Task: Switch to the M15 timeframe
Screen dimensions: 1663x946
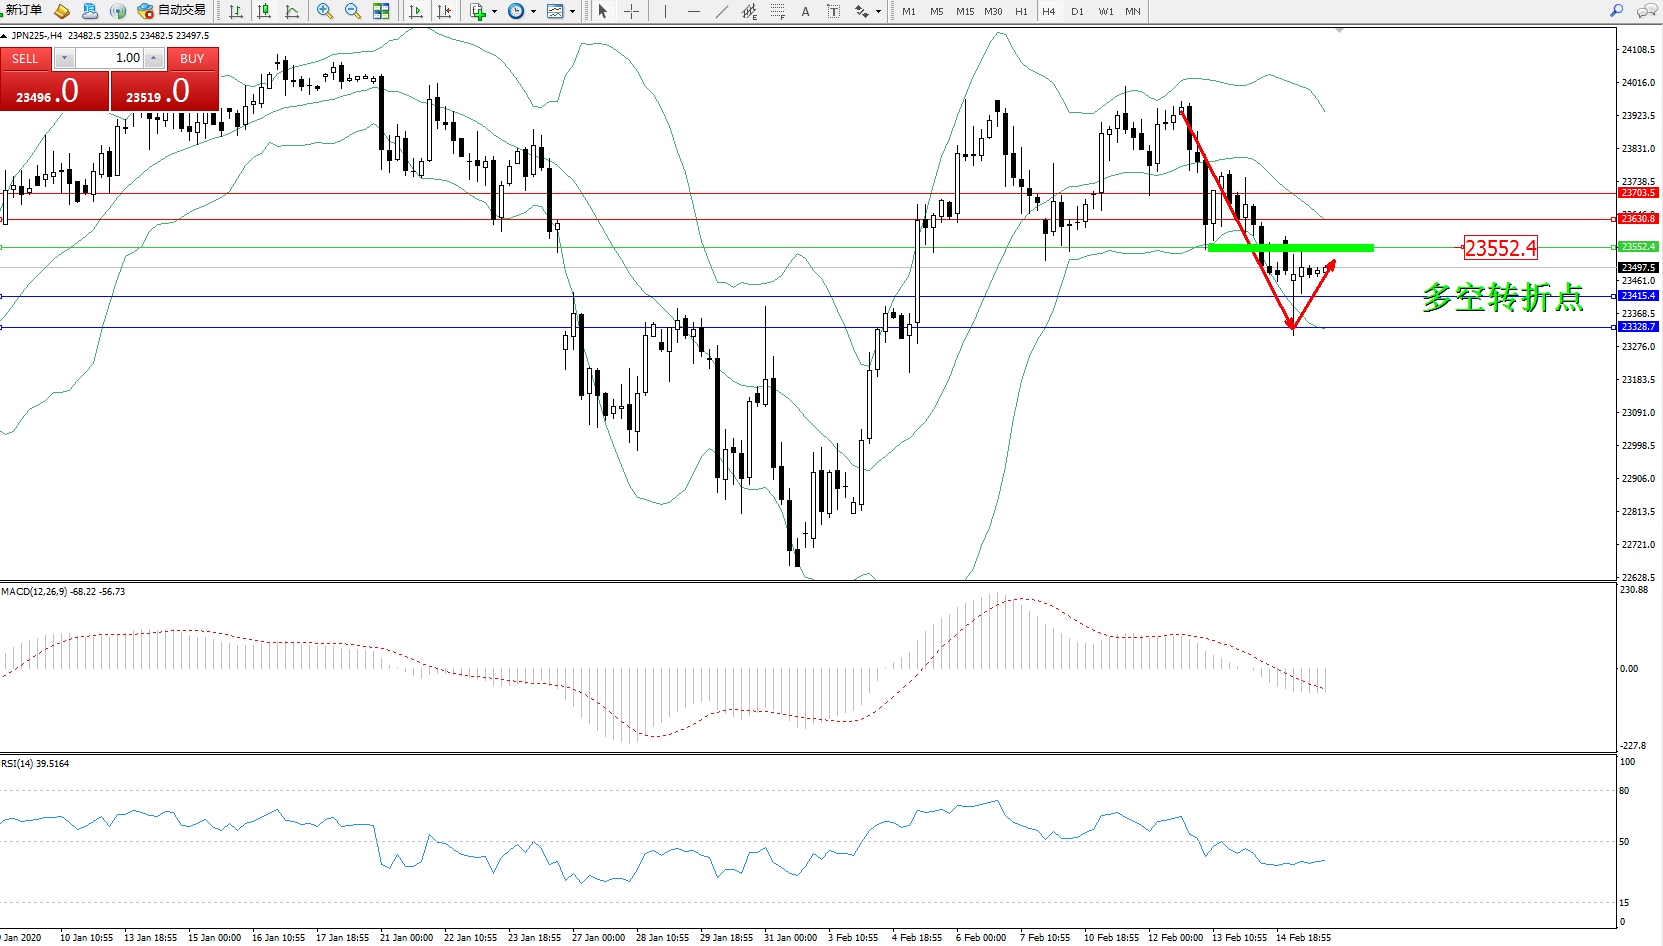Action: [x=964, y=11]
